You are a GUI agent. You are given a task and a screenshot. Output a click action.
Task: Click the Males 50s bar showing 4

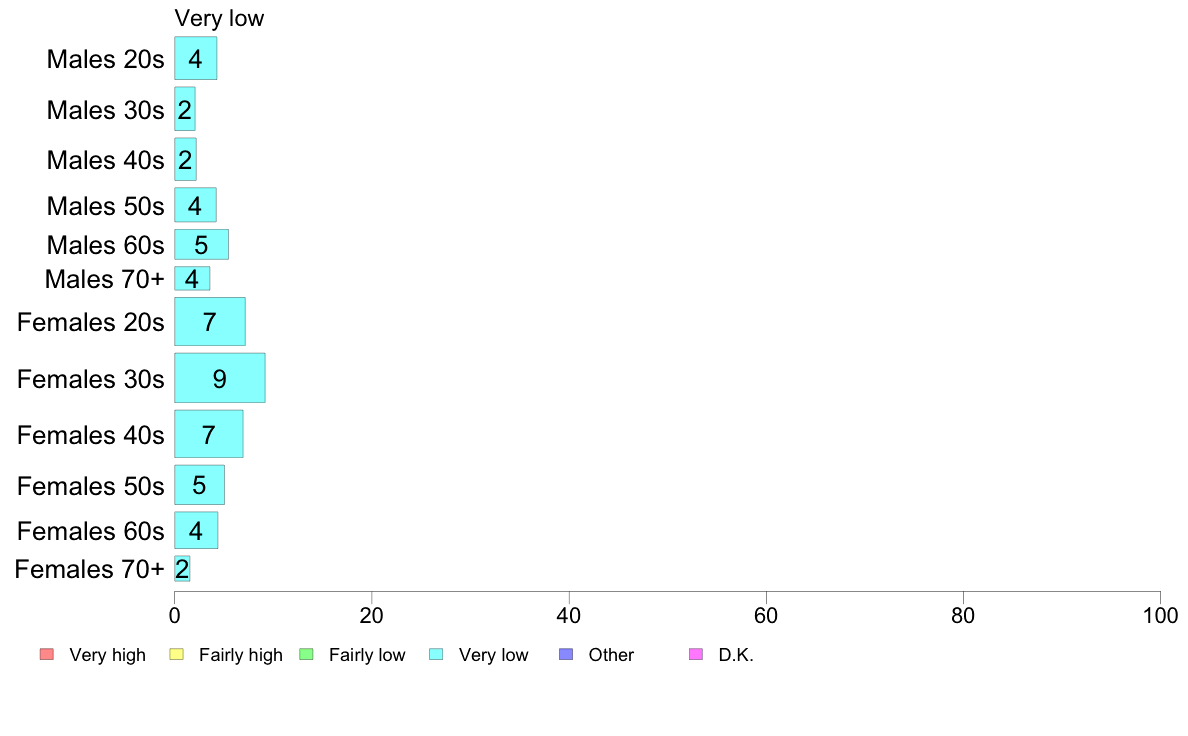pos(195,205)
